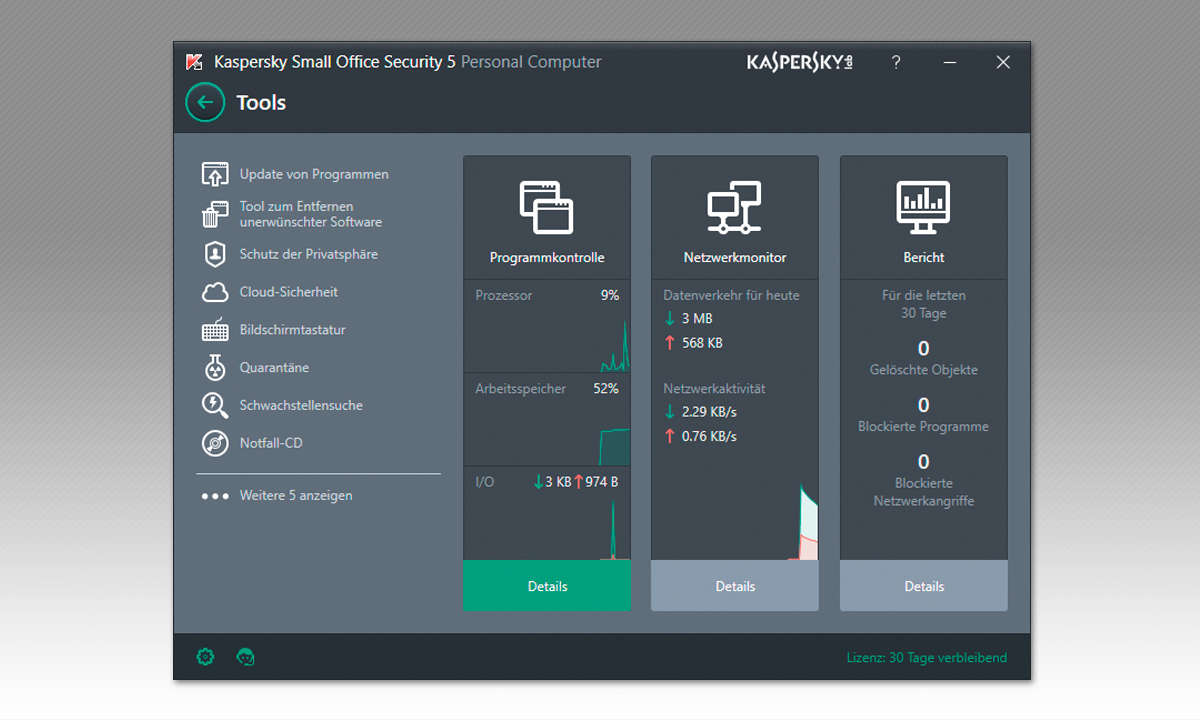Click the Tools page heading
1200x720 pixels.
click(x=261, y=102)
